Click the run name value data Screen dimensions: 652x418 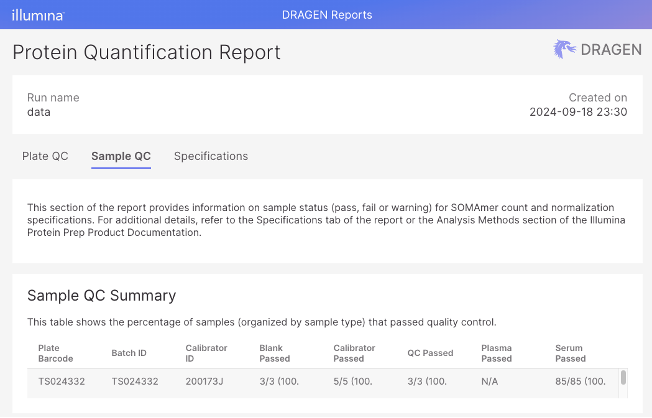point(39,112)
